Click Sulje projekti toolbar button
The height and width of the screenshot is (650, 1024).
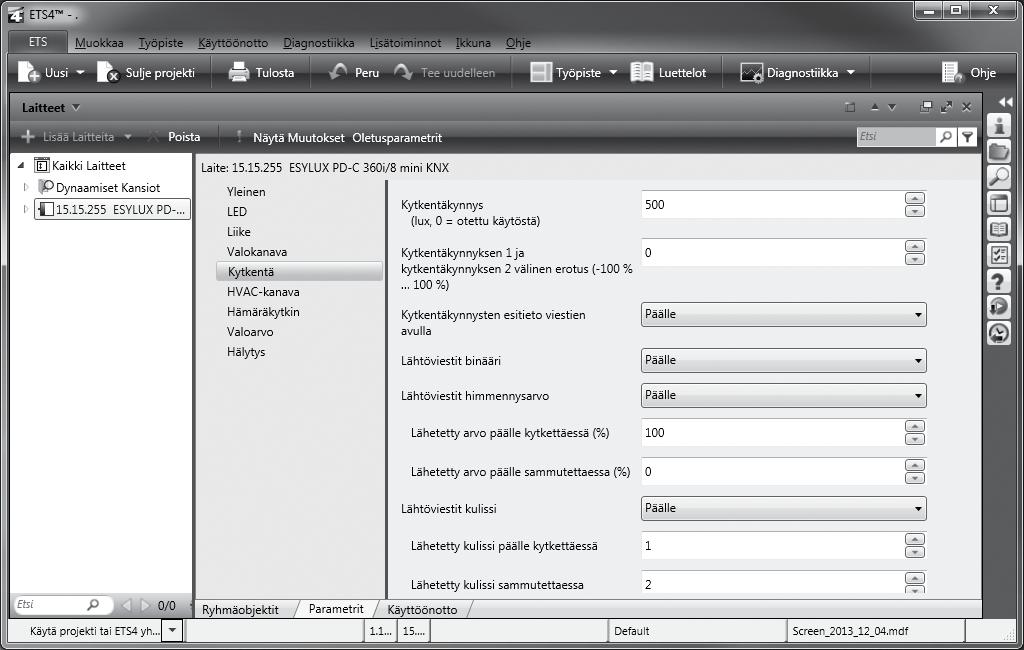click(x=146, y=73)
